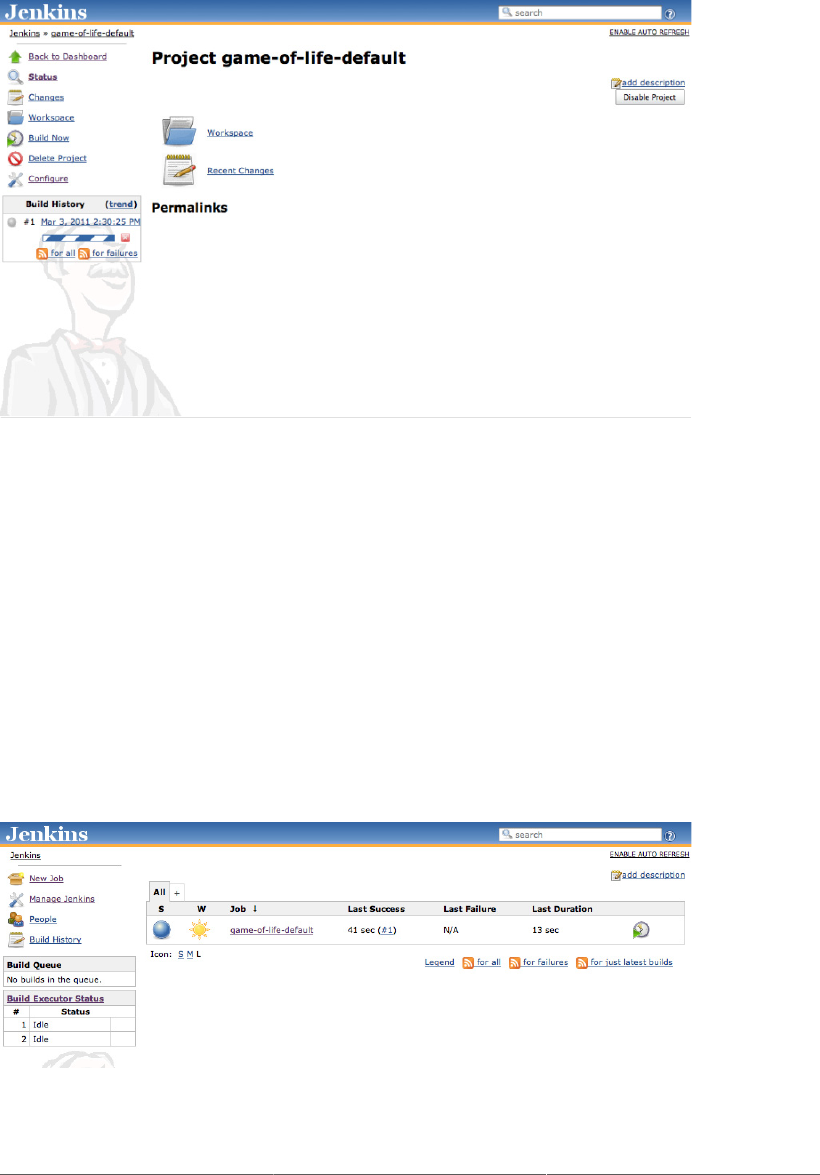The width and height of the screenshot is (820, 1175).
Task: Open the Manage Jenkins link
Action: (62, 898)
